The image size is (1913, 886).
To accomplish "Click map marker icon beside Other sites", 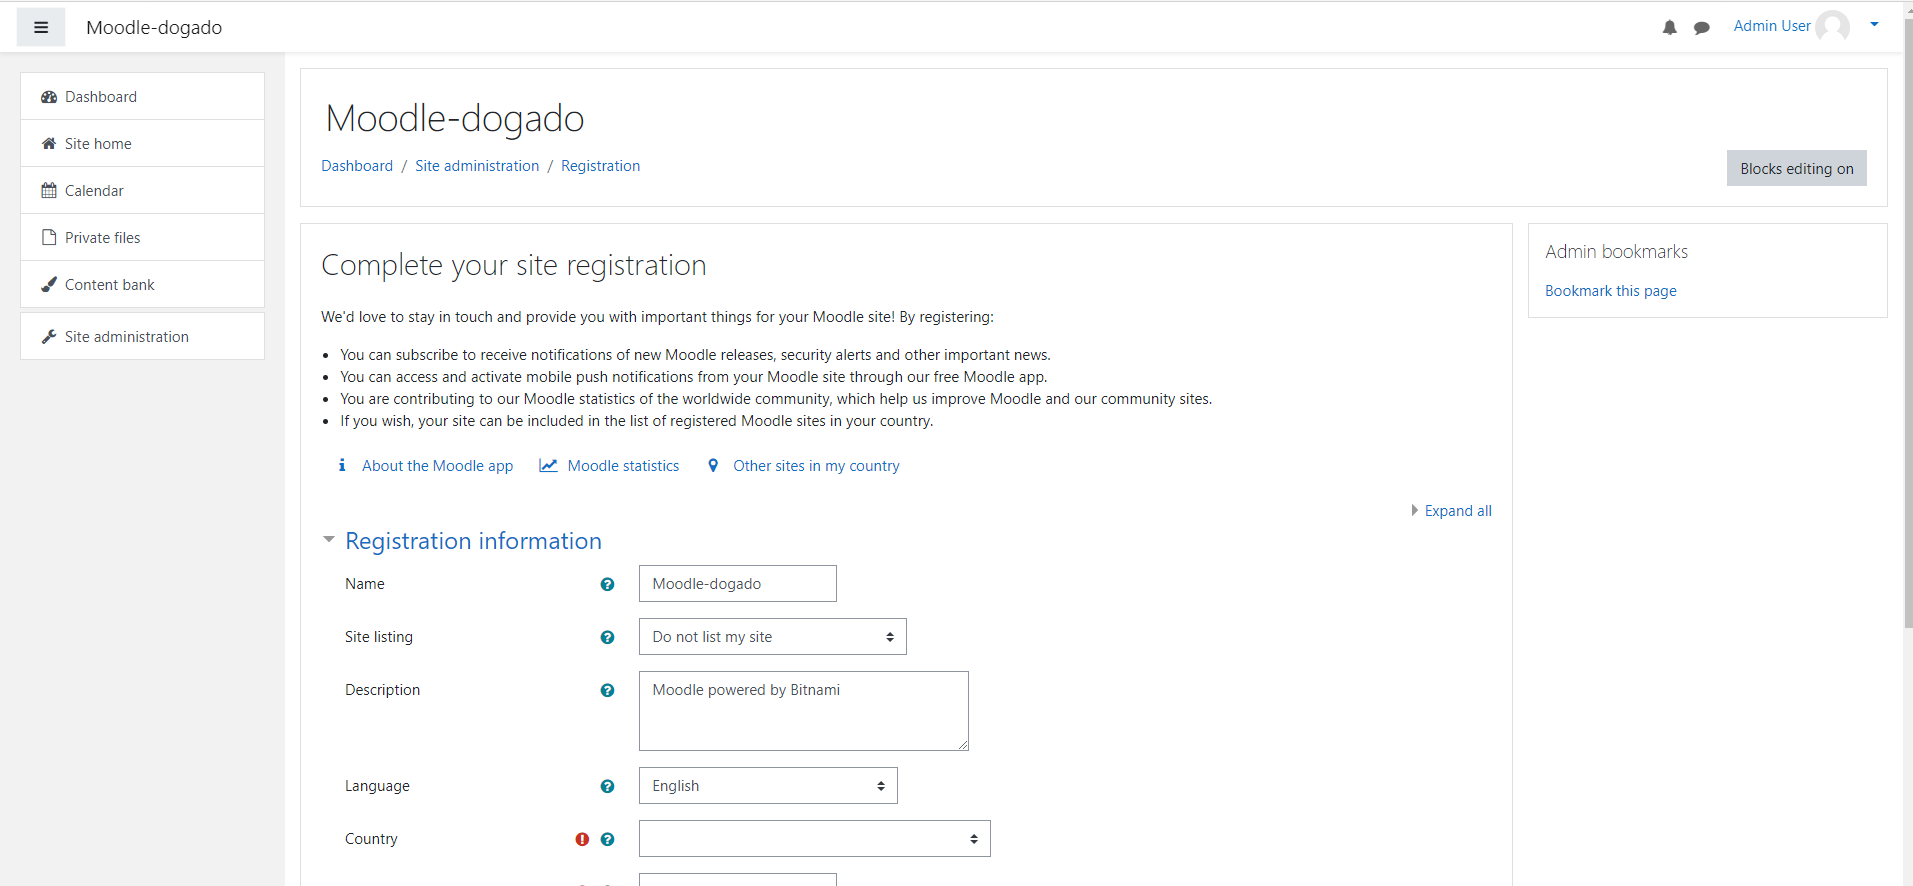I will point(713,465).
